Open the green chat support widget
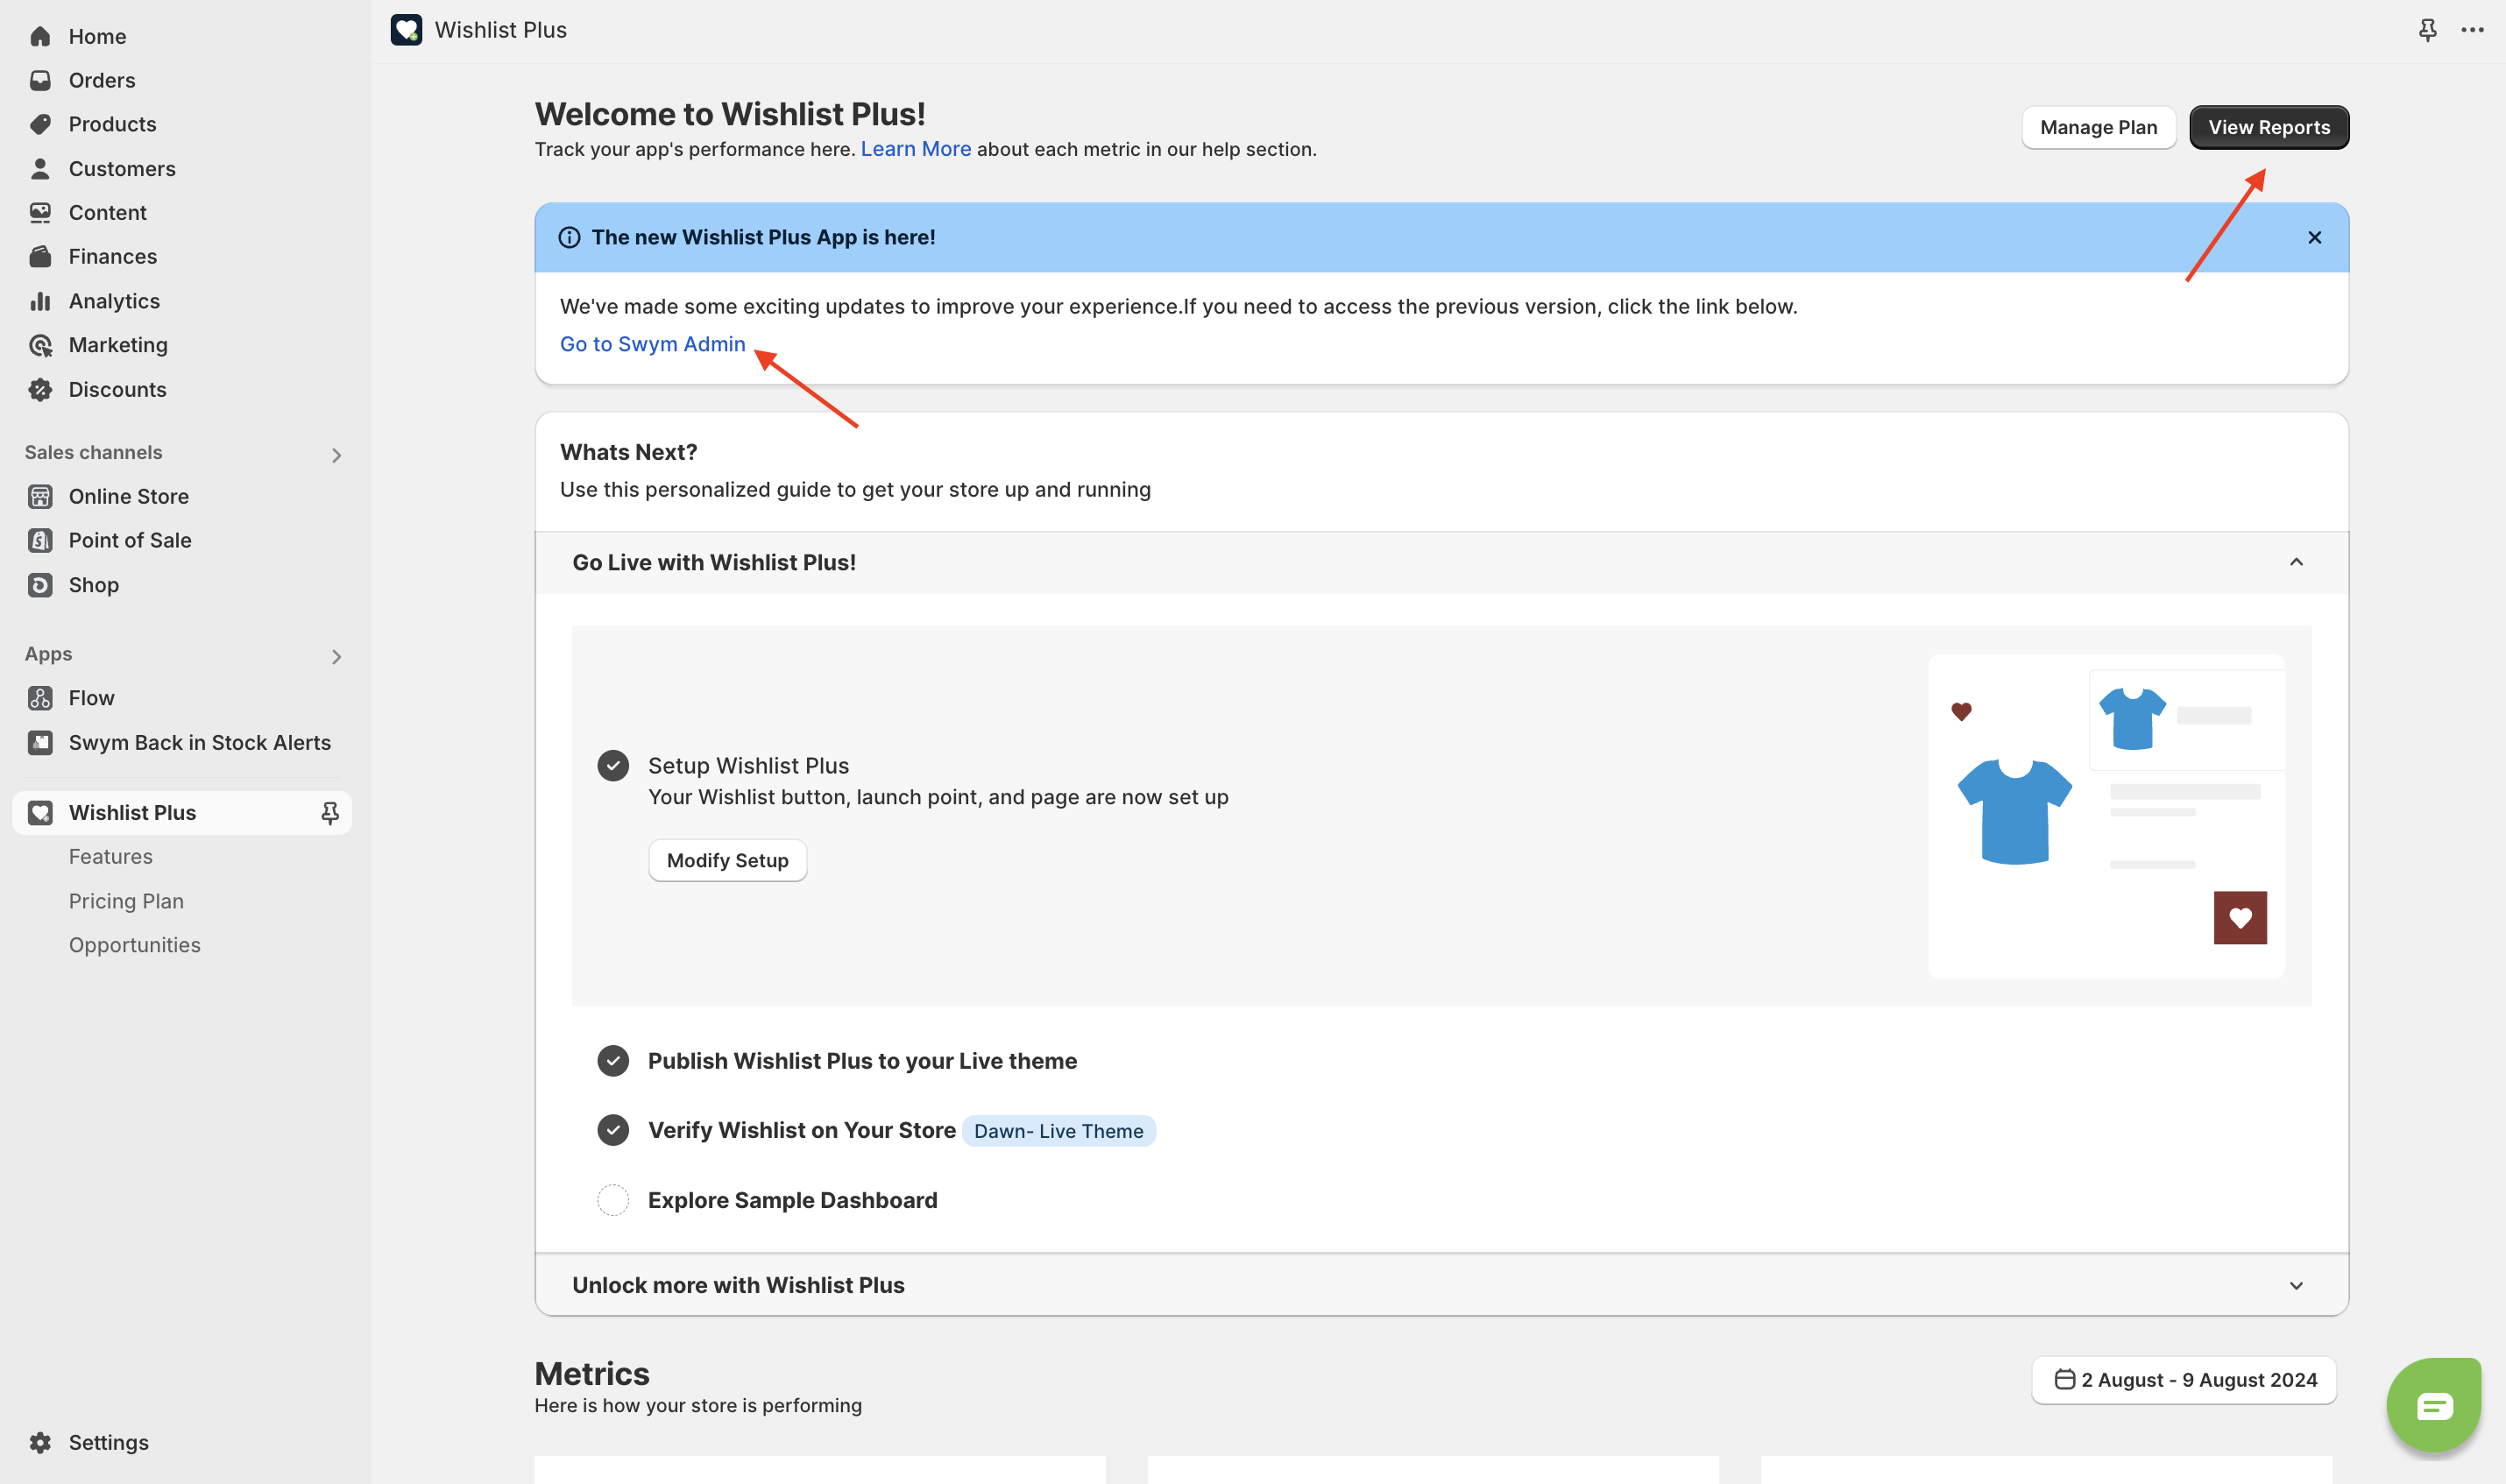The width and height of the screenshot is (2506, 1484). click(x=2433, y=1405)
